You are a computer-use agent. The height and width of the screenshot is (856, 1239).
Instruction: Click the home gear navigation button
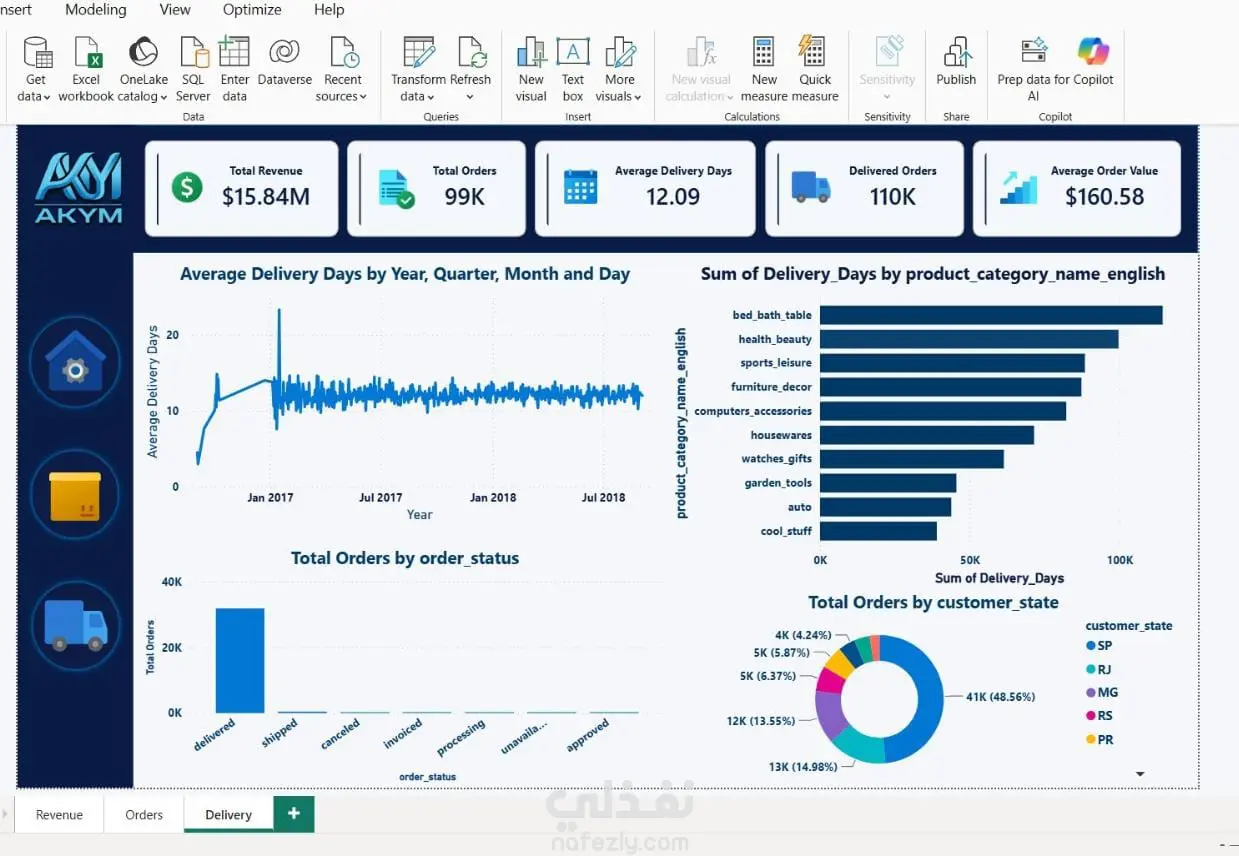pos(75,363)
